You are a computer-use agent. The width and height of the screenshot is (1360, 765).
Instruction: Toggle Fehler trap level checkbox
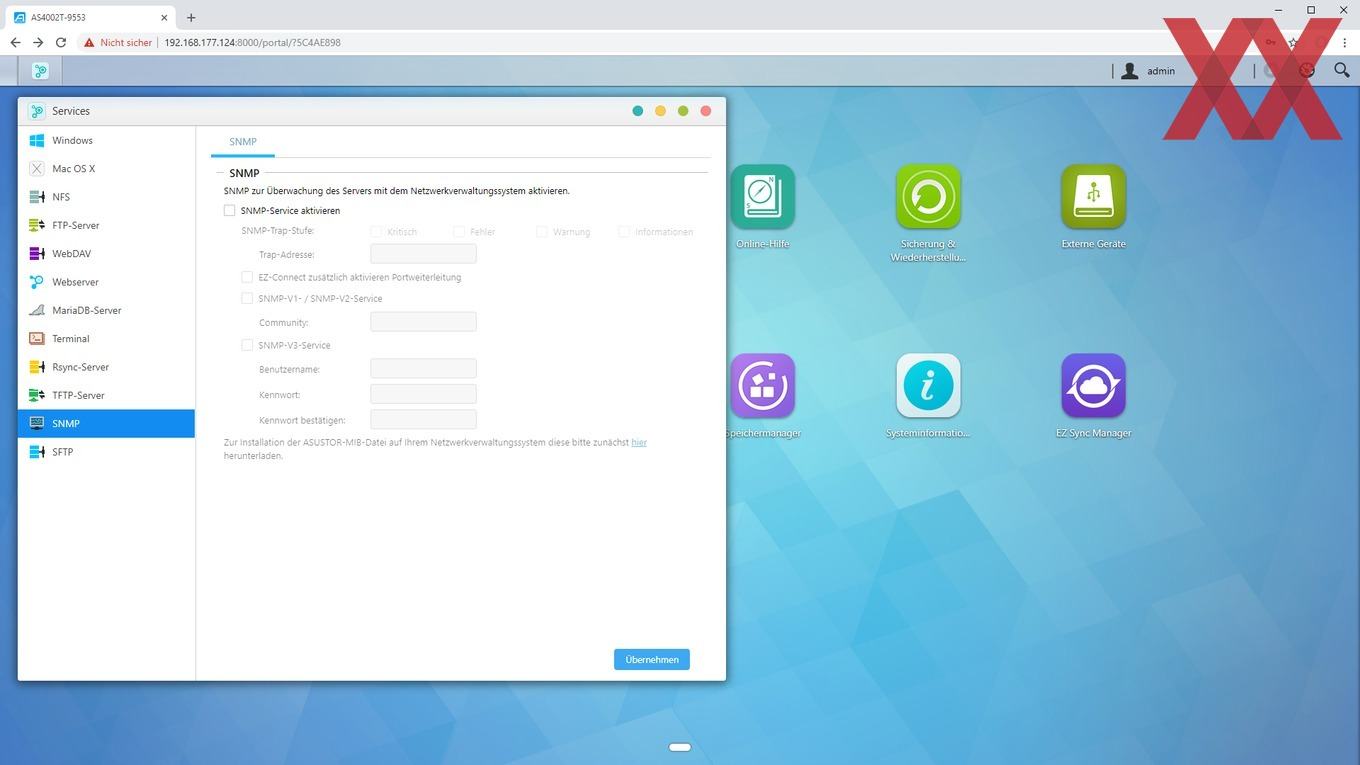[459, 232]
